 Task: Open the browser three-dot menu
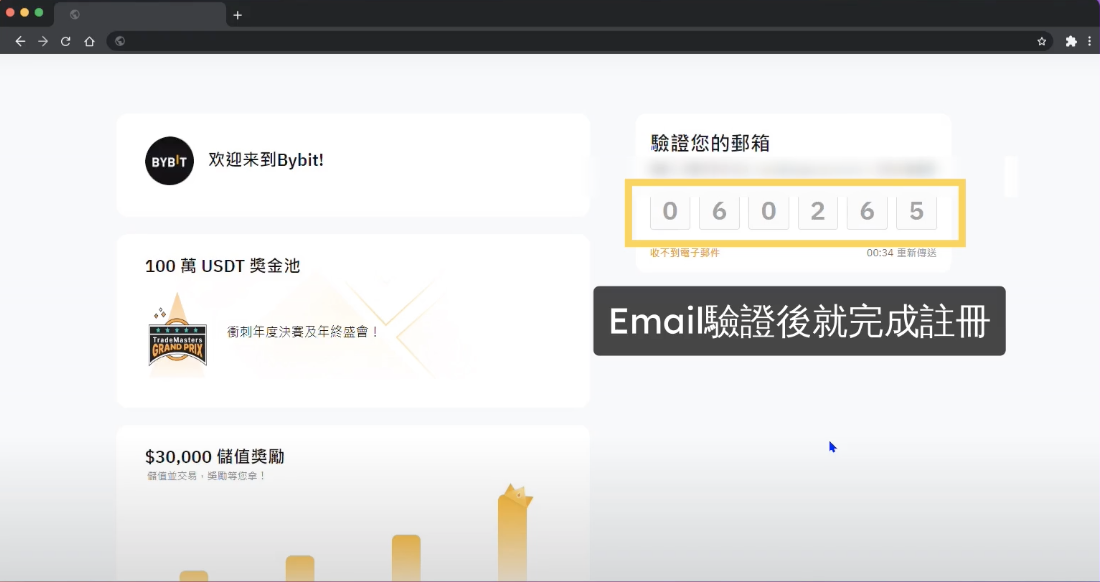1089,41
